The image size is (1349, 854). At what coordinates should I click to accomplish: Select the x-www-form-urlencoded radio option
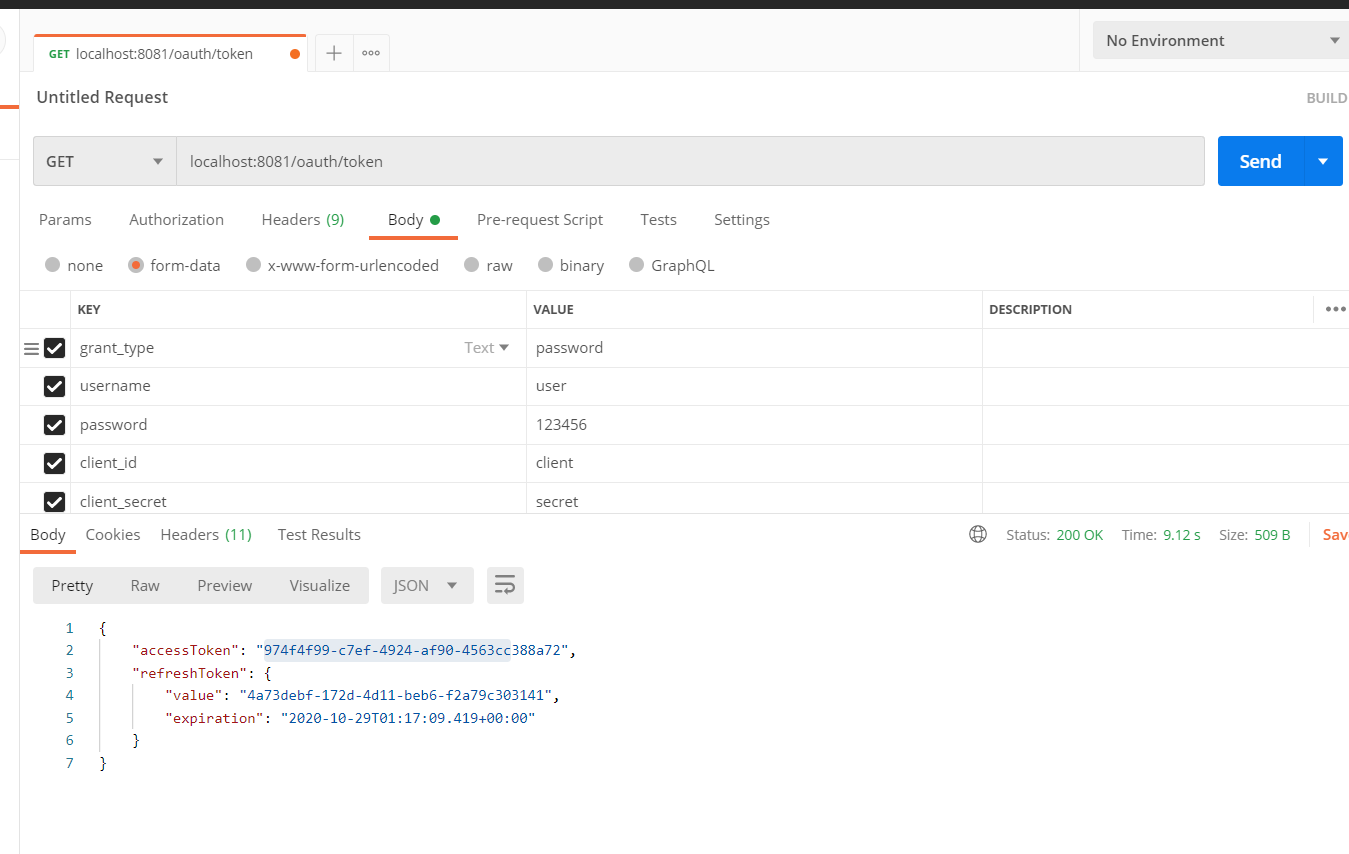click(x=253, y=265)
